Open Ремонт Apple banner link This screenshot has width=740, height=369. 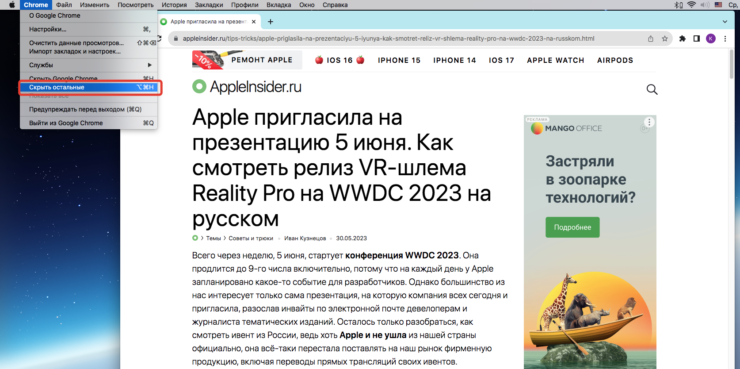(x=247, y=60)
